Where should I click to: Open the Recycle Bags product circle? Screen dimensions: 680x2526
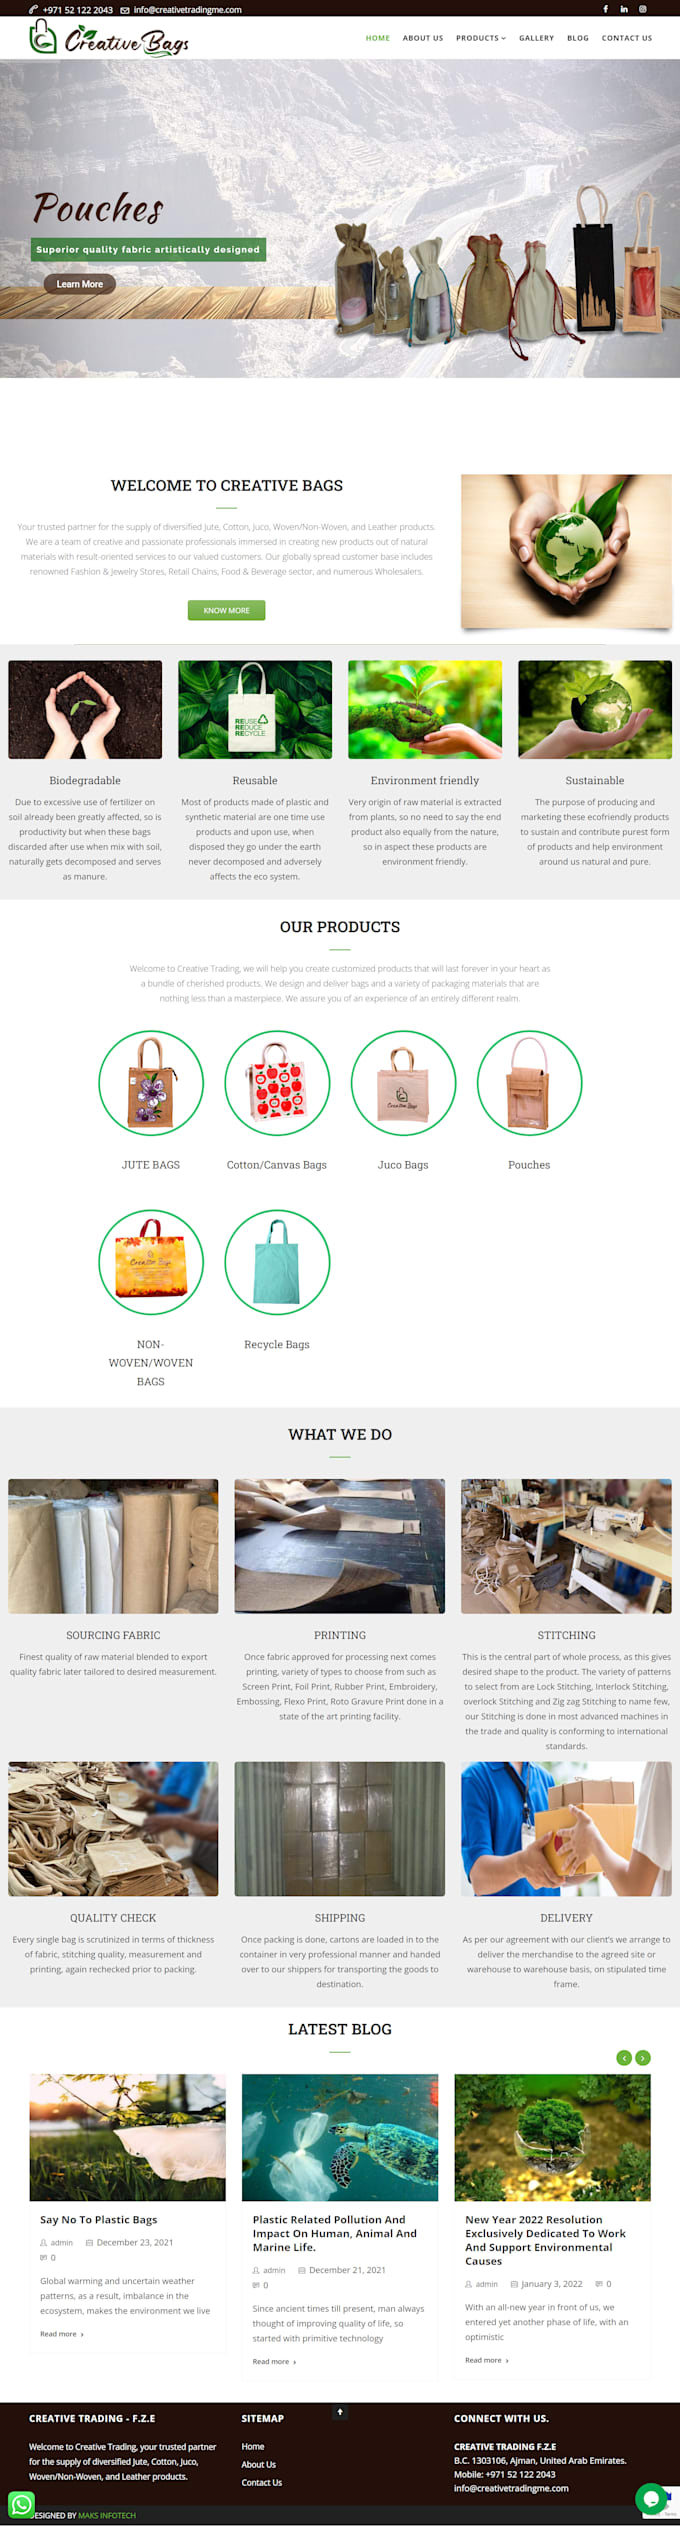tap(277, 1262)
